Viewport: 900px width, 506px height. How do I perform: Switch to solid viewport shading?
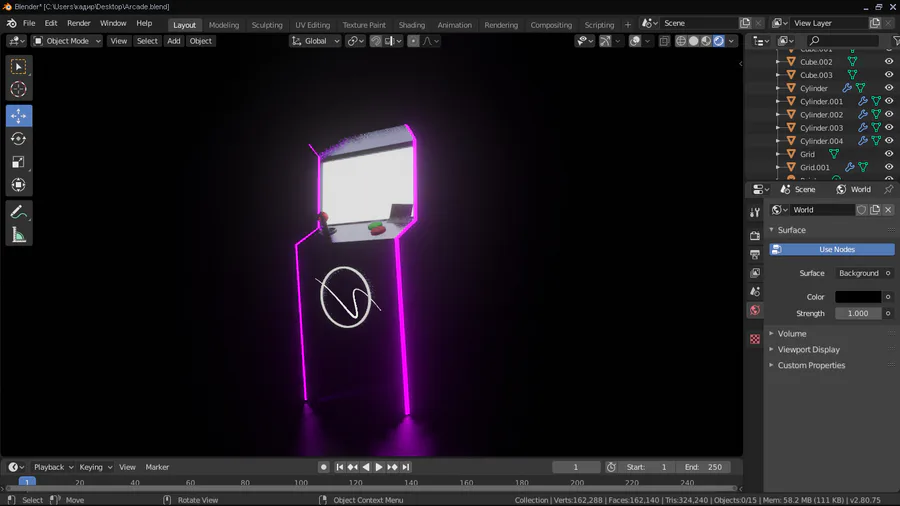click(693, 41)
